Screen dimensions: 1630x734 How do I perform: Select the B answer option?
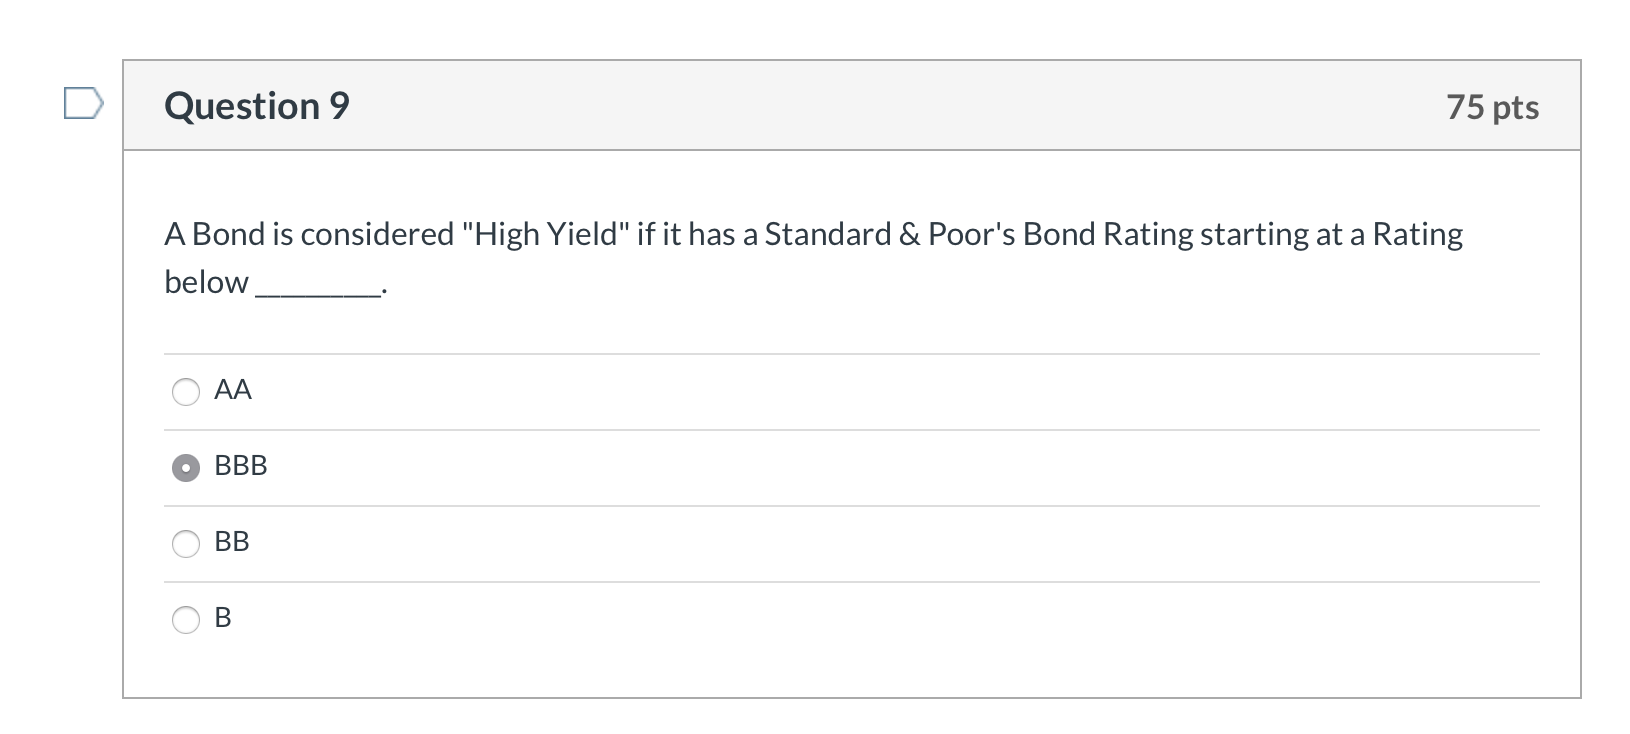pyautogui.click(x=186, y=620)
